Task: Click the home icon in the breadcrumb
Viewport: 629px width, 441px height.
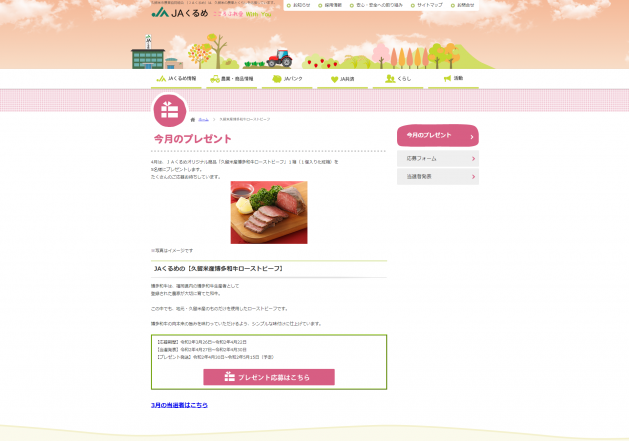Action: (x=193, y=120)
